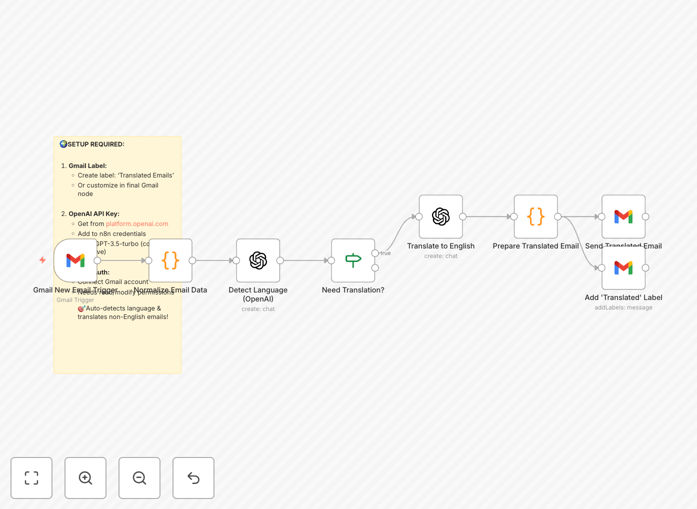Viewport: 697px width, 509px height.
Task: Click the input connector of Translate to English
Action: (x=419, y=216)
